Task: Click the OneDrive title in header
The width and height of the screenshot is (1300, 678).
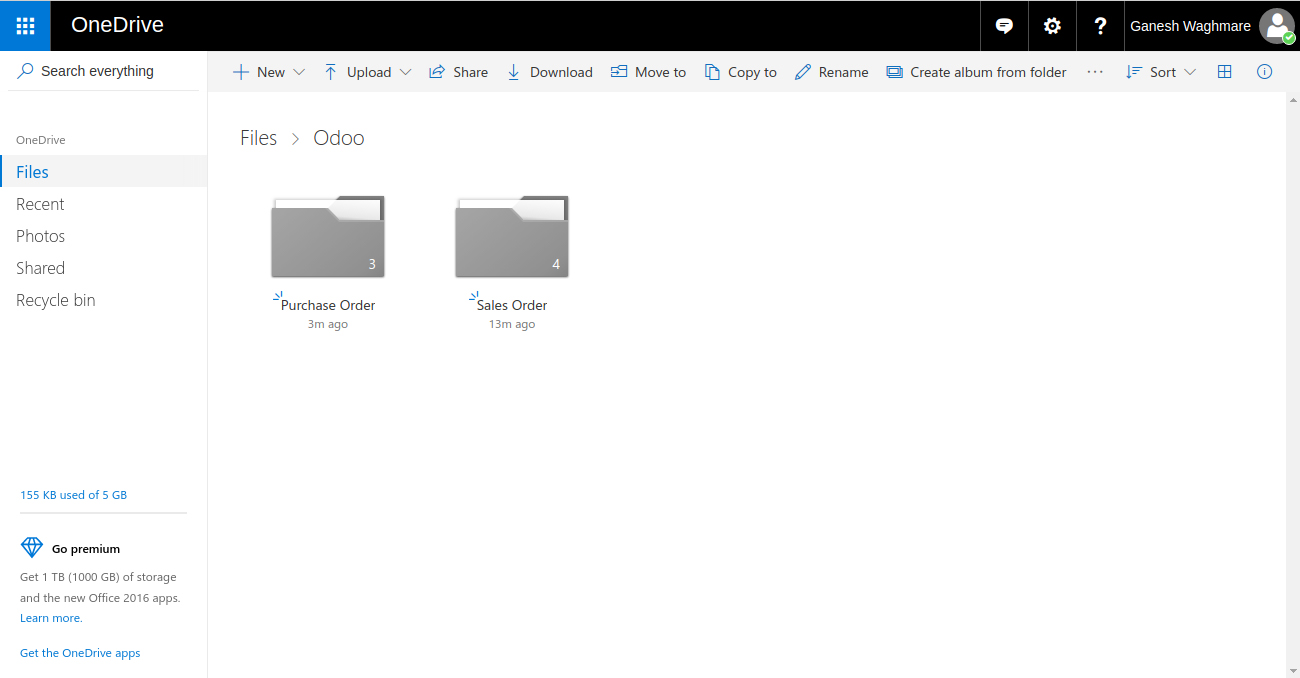Action: pos(117,26)
